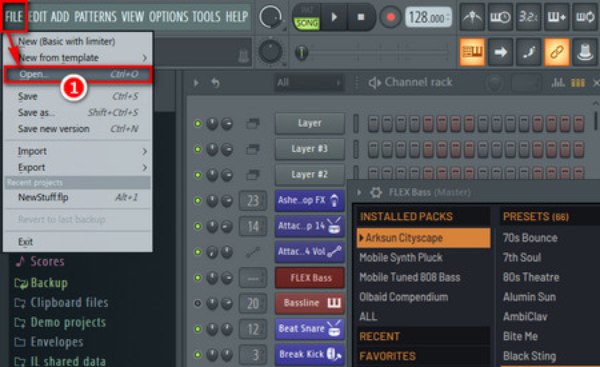The image size is (600, 367).
Task: Mute the Beat Snare channel light
Action: (x=197, y=329)
